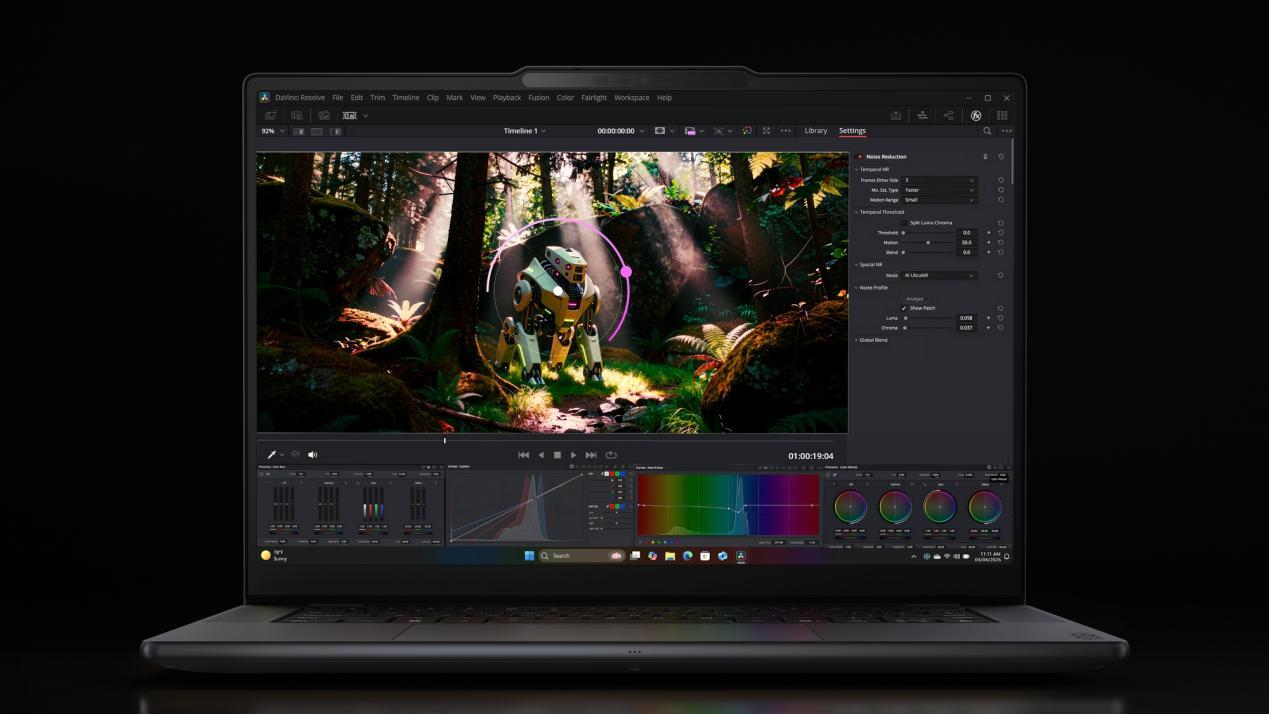Open Spatial NR Mode dropdown
This screenshot has width=1269, height=714.
click(939, 275)
